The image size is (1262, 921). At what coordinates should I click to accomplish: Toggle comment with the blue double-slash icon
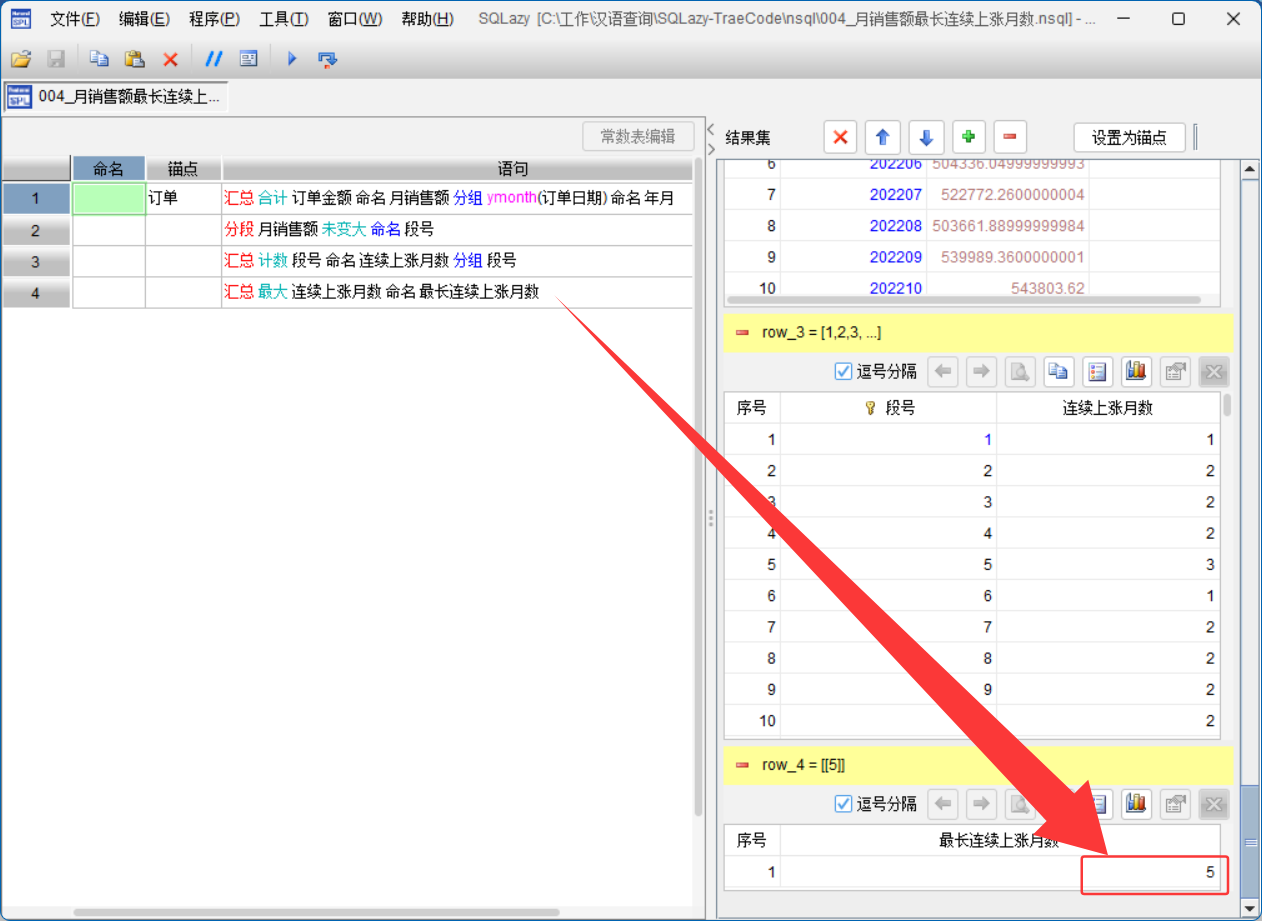(x=213, y=59)
